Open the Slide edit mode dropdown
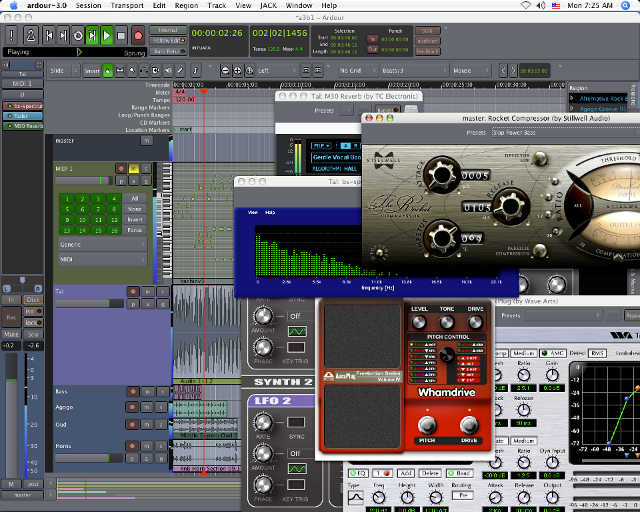This screenshot has height=512, width=640. click(64, 71)
